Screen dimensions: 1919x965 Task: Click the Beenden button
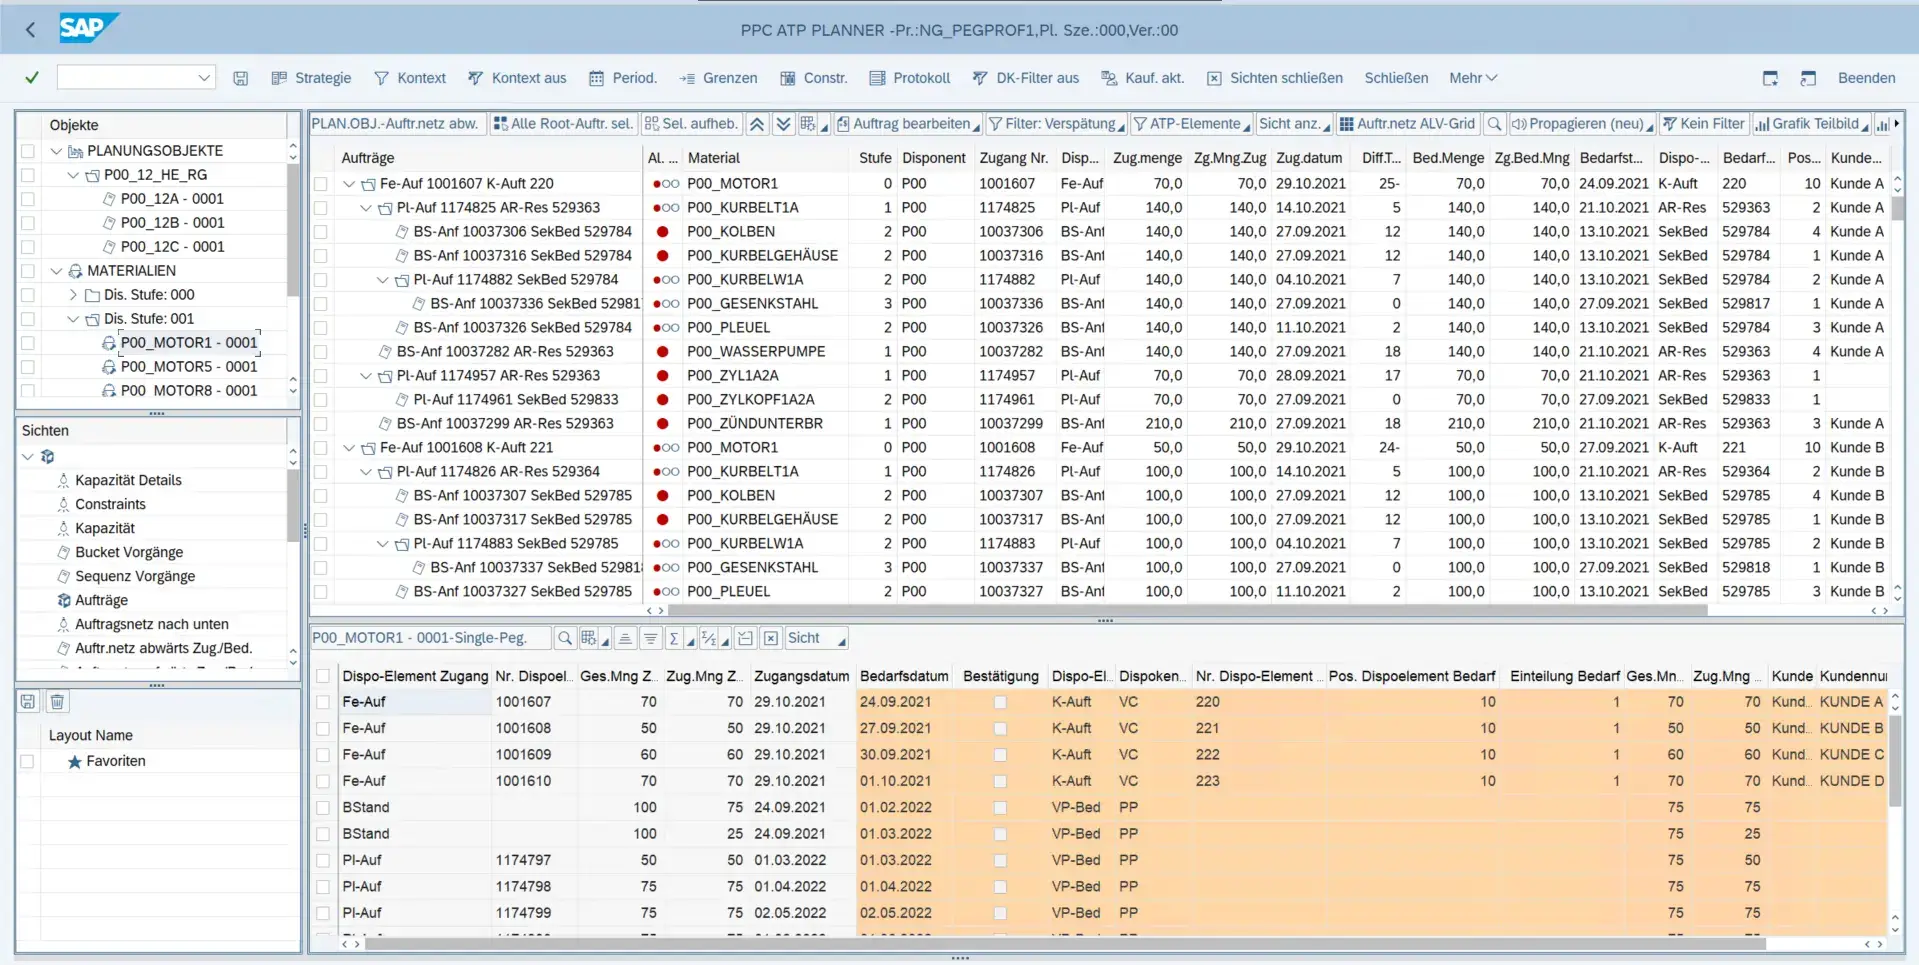[x=1866, y=78]
